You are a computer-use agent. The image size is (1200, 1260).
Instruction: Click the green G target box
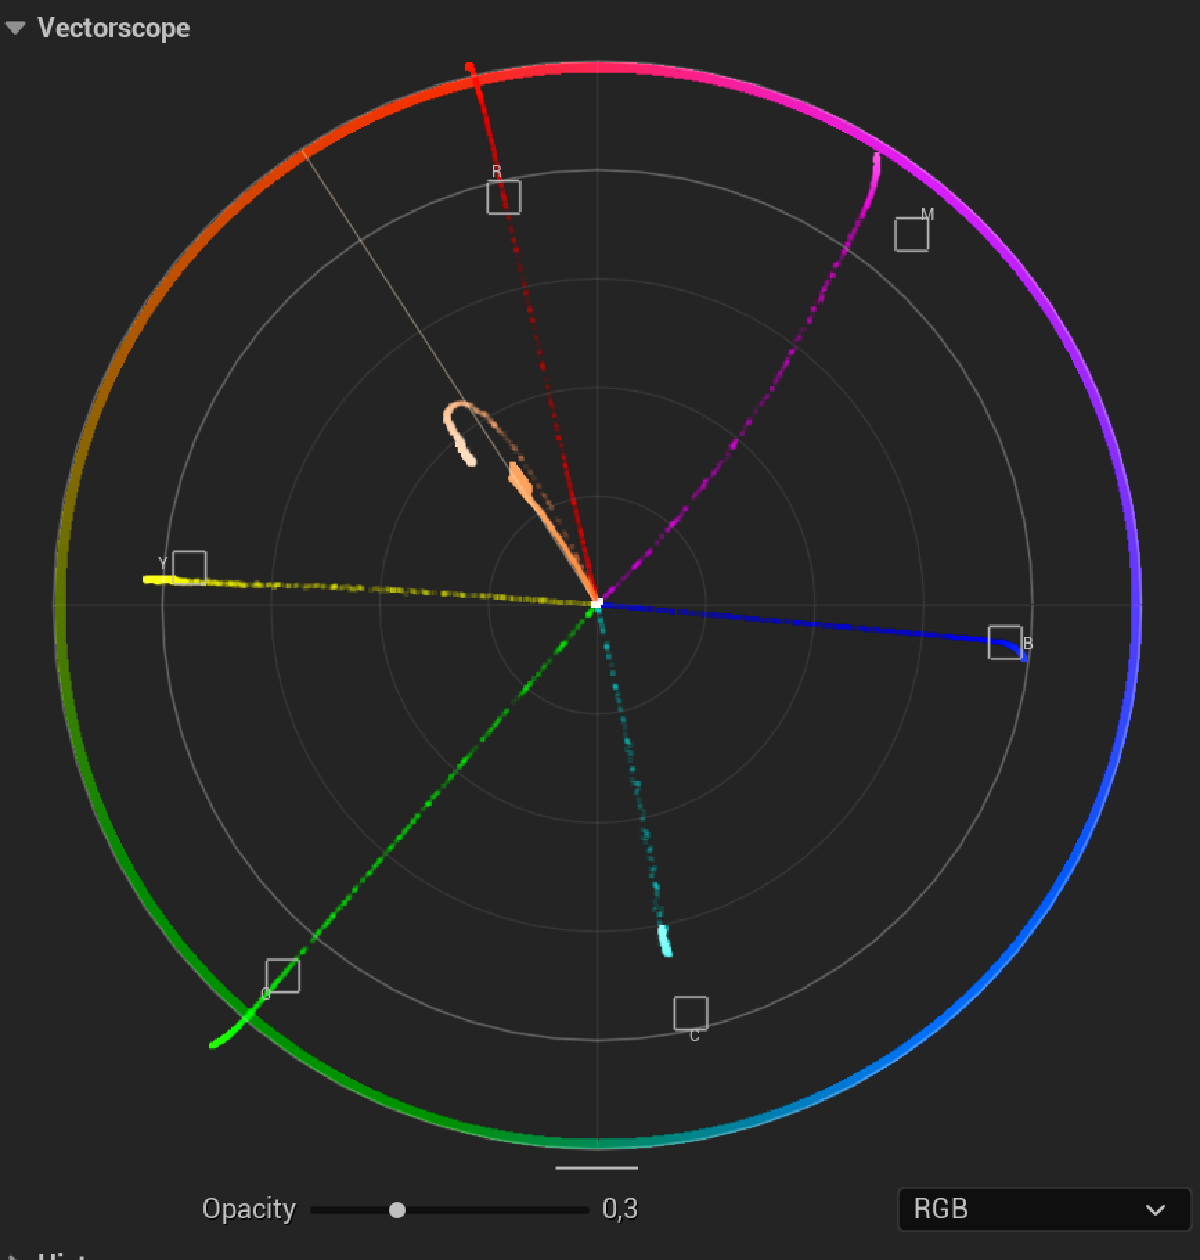point(283,975)
